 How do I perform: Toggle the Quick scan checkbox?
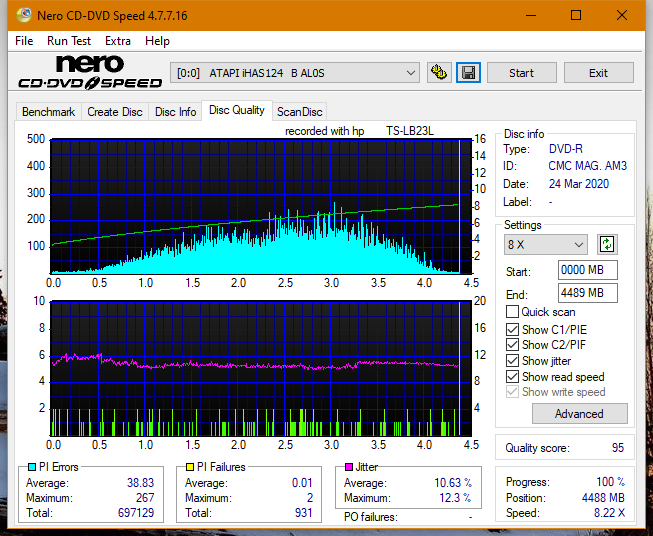pos(512,312)
